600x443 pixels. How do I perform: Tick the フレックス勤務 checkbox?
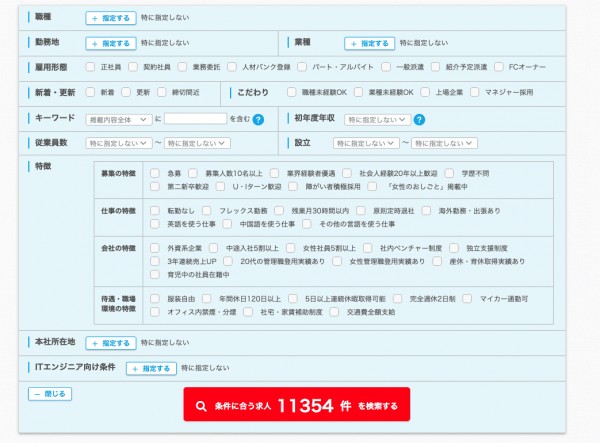(x=208, y=211)
